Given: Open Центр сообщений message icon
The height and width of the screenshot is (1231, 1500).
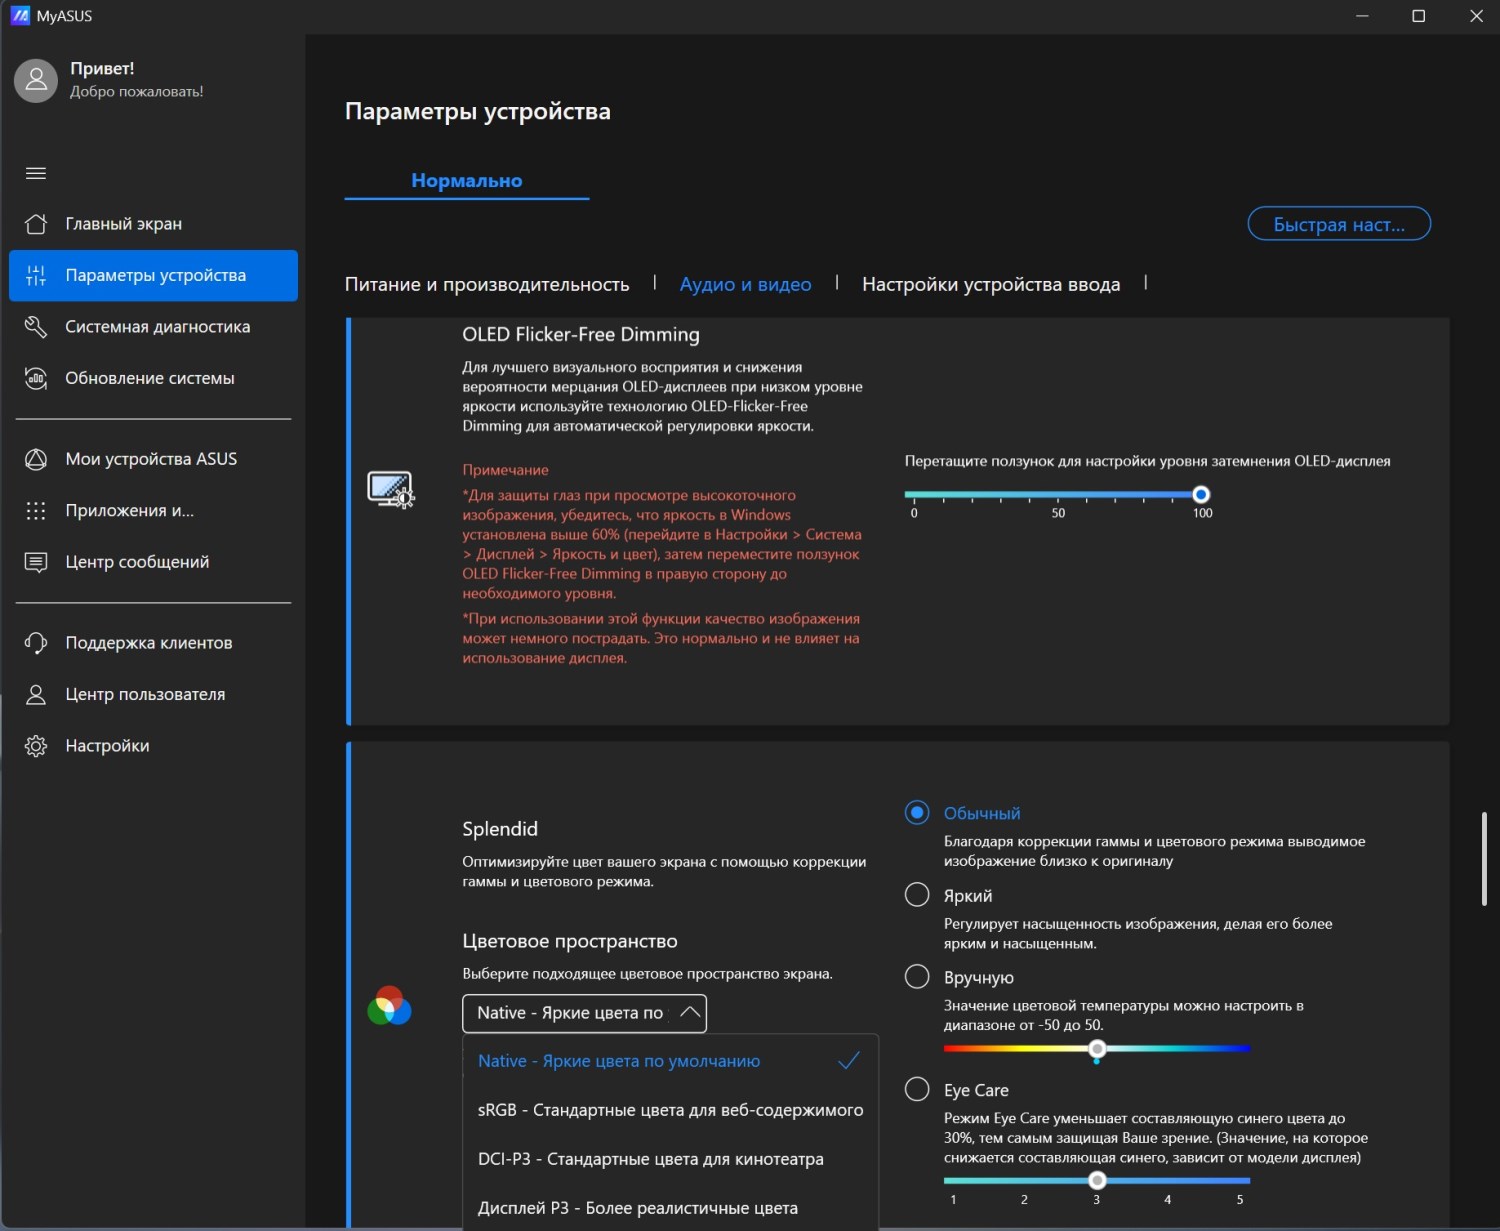Looking at the screenshot, I should 36,562.
